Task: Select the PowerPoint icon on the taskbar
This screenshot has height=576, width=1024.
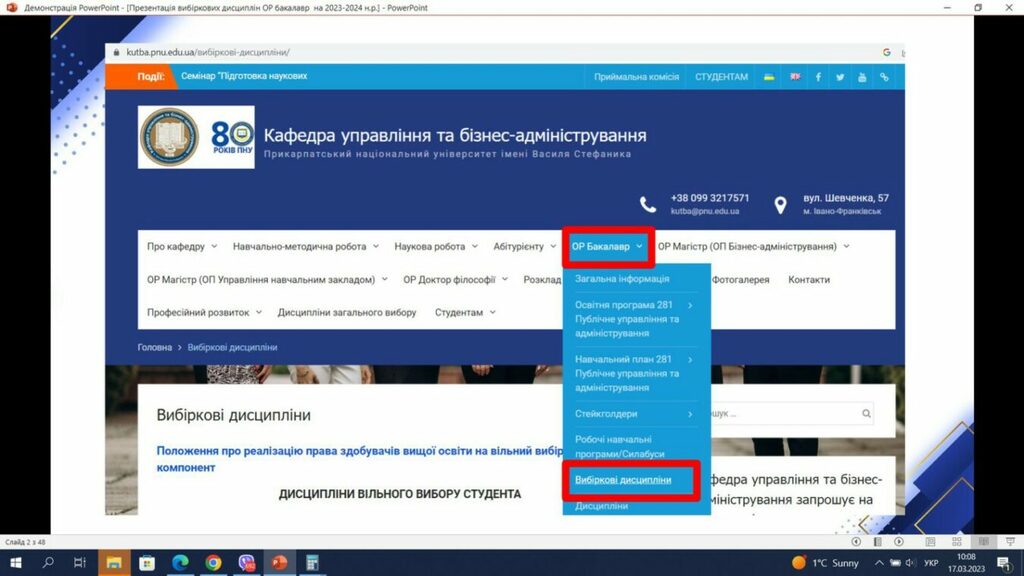Action: pos(279,563)
